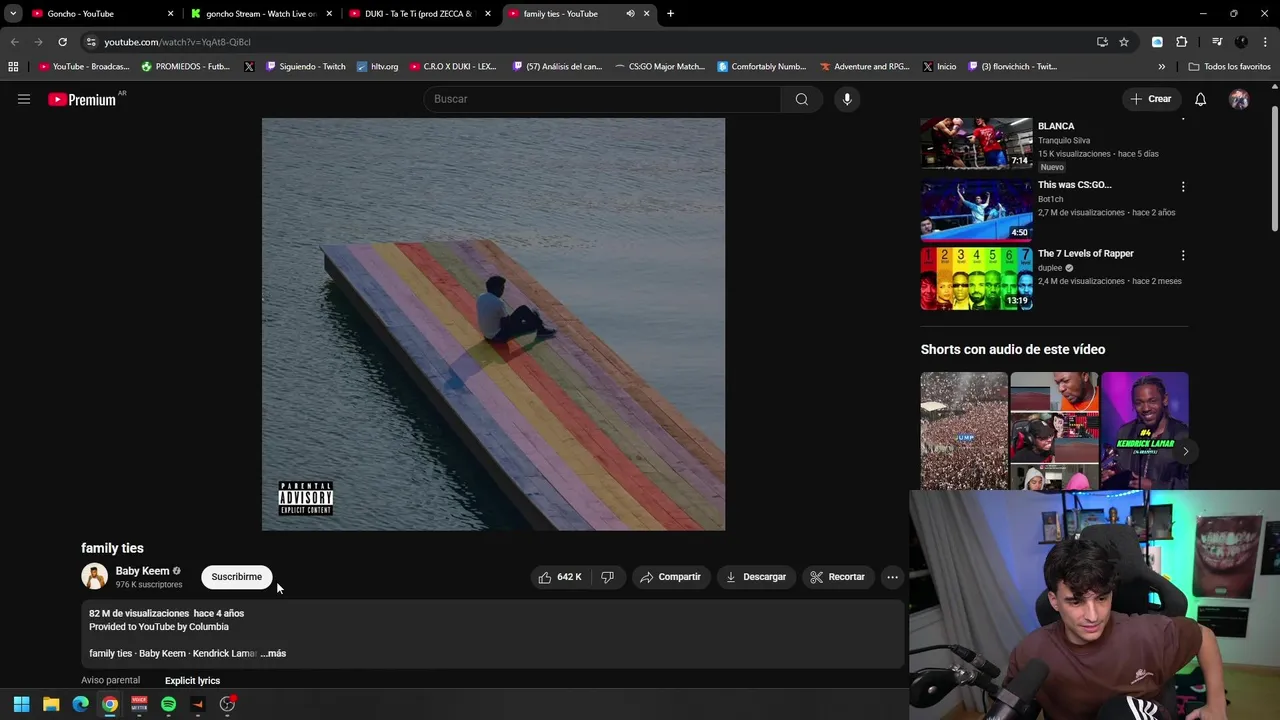Reload the page in Chrome
The width and height of the screenshot is (1280, 720).
click(62, 42)
